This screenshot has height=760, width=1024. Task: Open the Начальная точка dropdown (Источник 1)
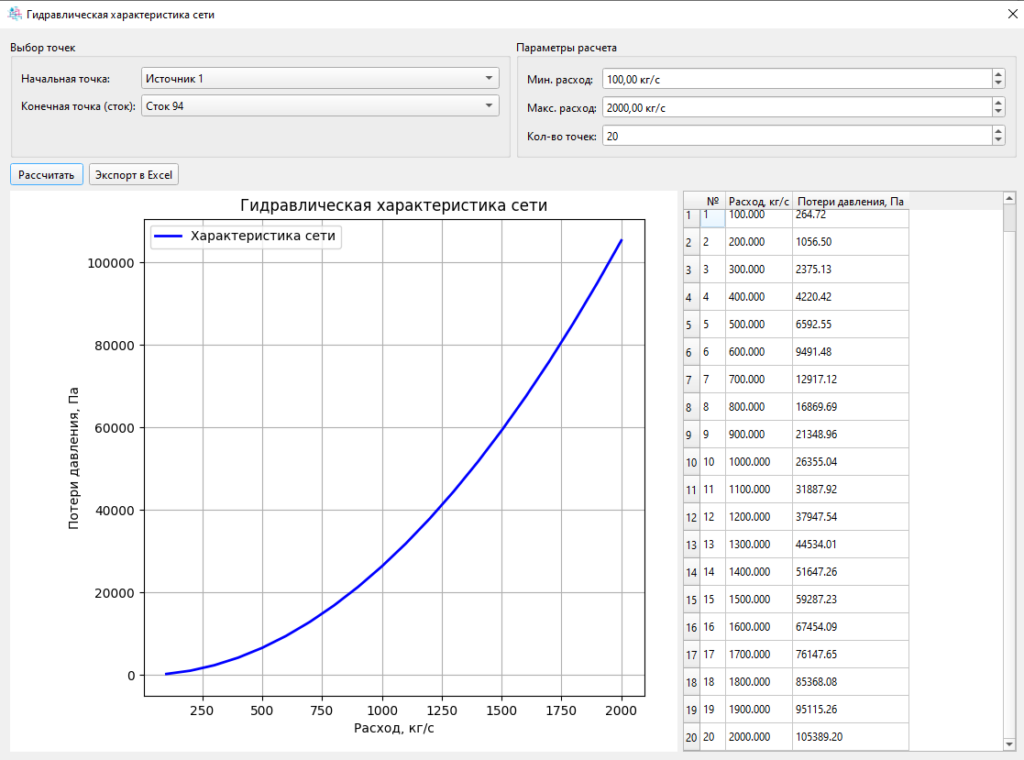coord(320,78)
